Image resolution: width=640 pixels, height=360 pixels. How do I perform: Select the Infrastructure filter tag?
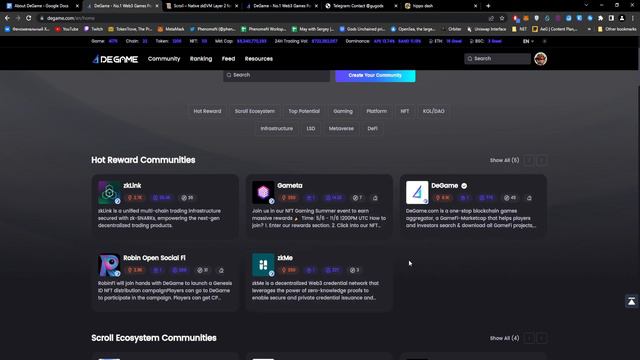pos(277,129)
